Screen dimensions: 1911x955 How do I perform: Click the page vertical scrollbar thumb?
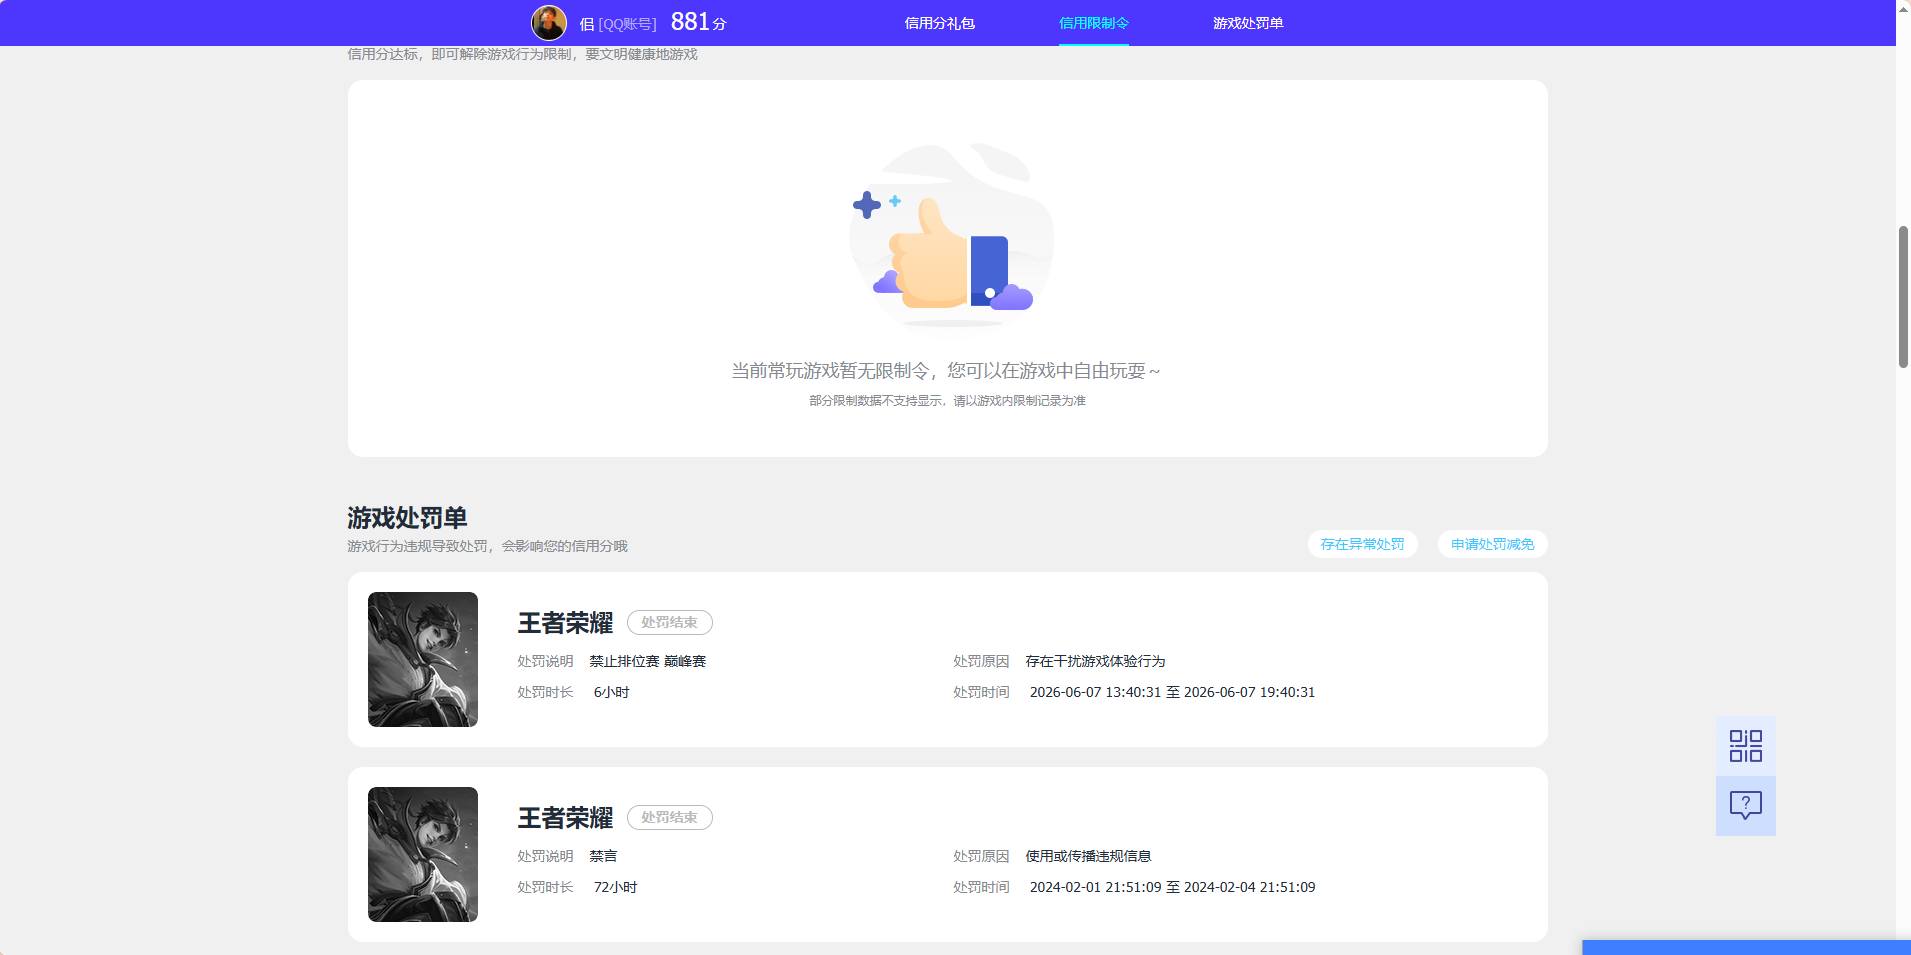pos(1903,297)
